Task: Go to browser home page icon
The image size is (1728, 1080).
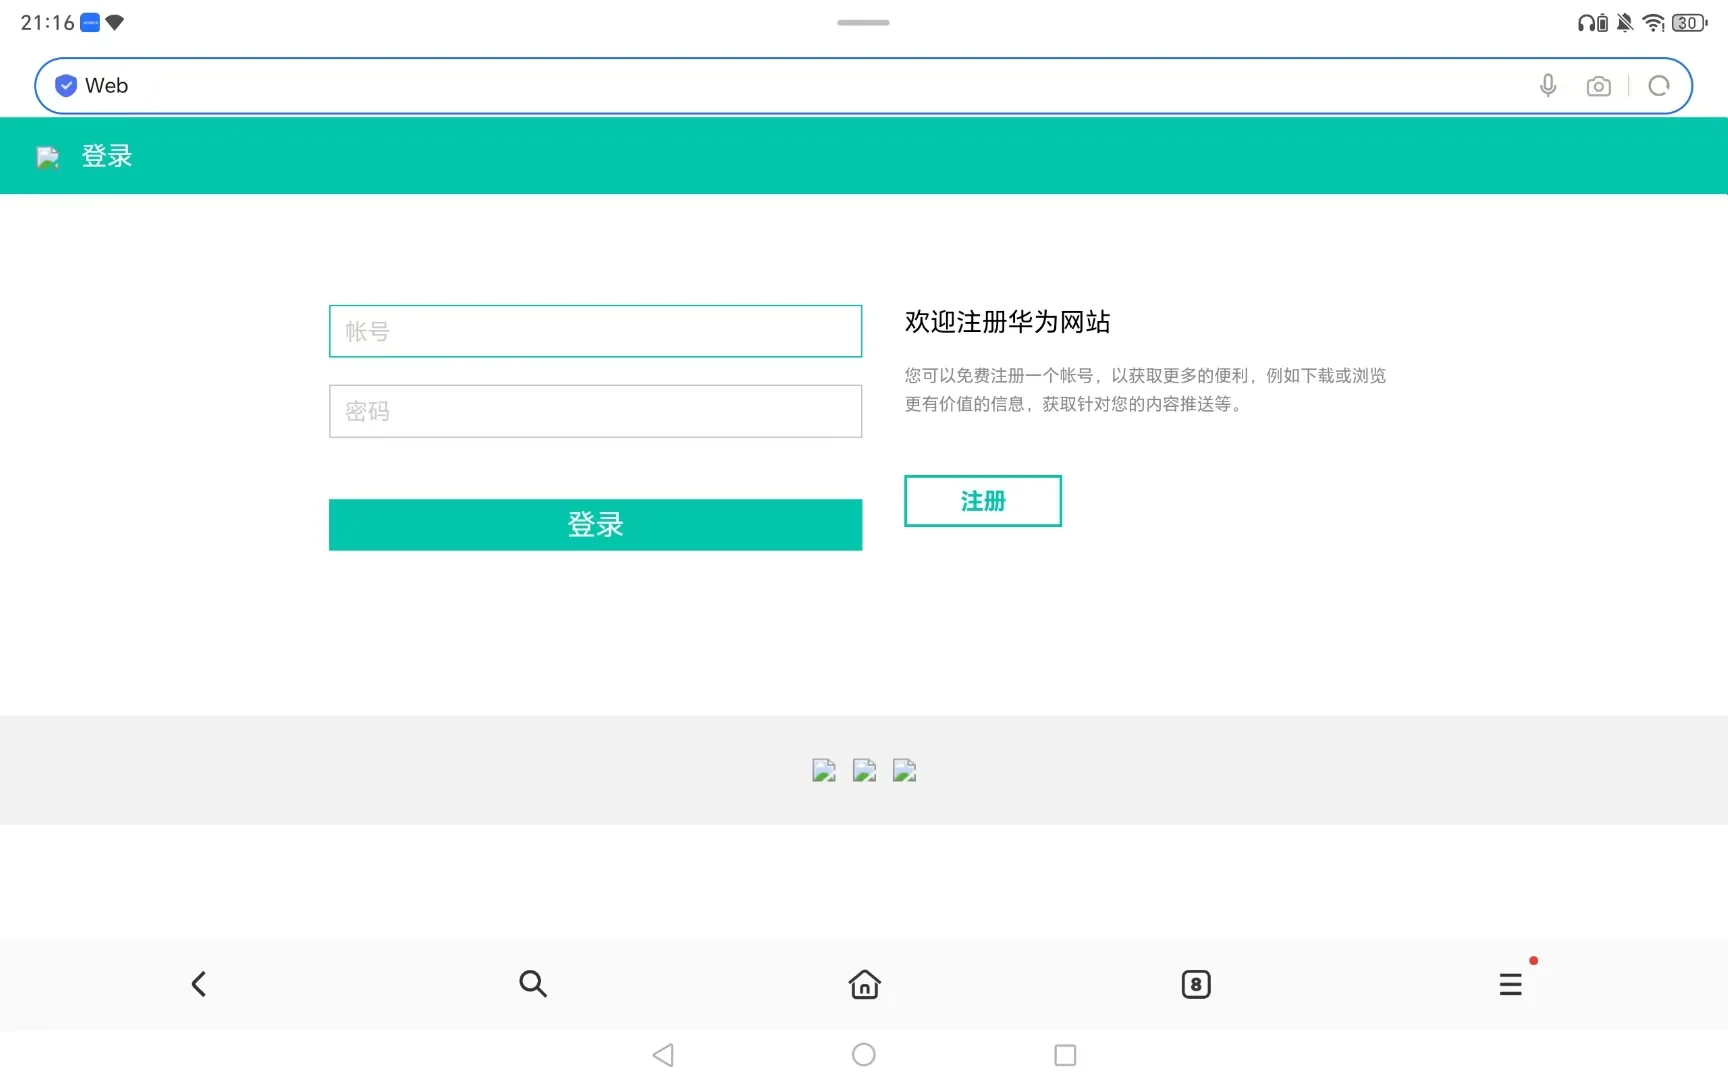Action: click(864, 984)
